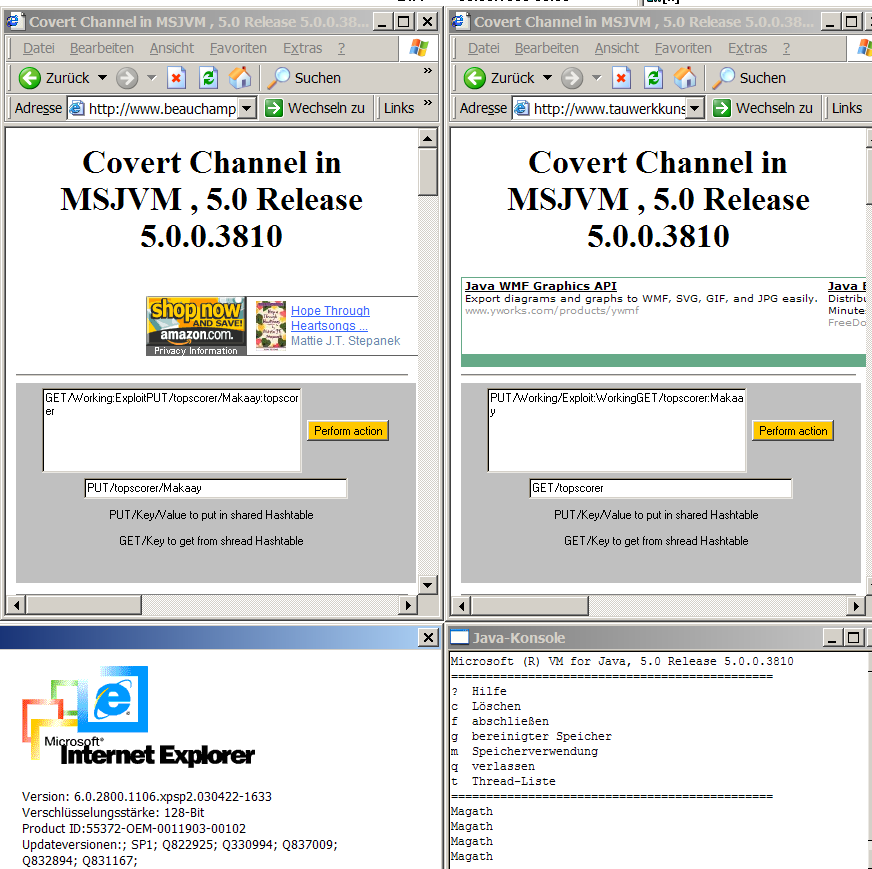Open forward history dropdown in left window
The height and width of the screenshot is (869, 872).
coord(151,78)
